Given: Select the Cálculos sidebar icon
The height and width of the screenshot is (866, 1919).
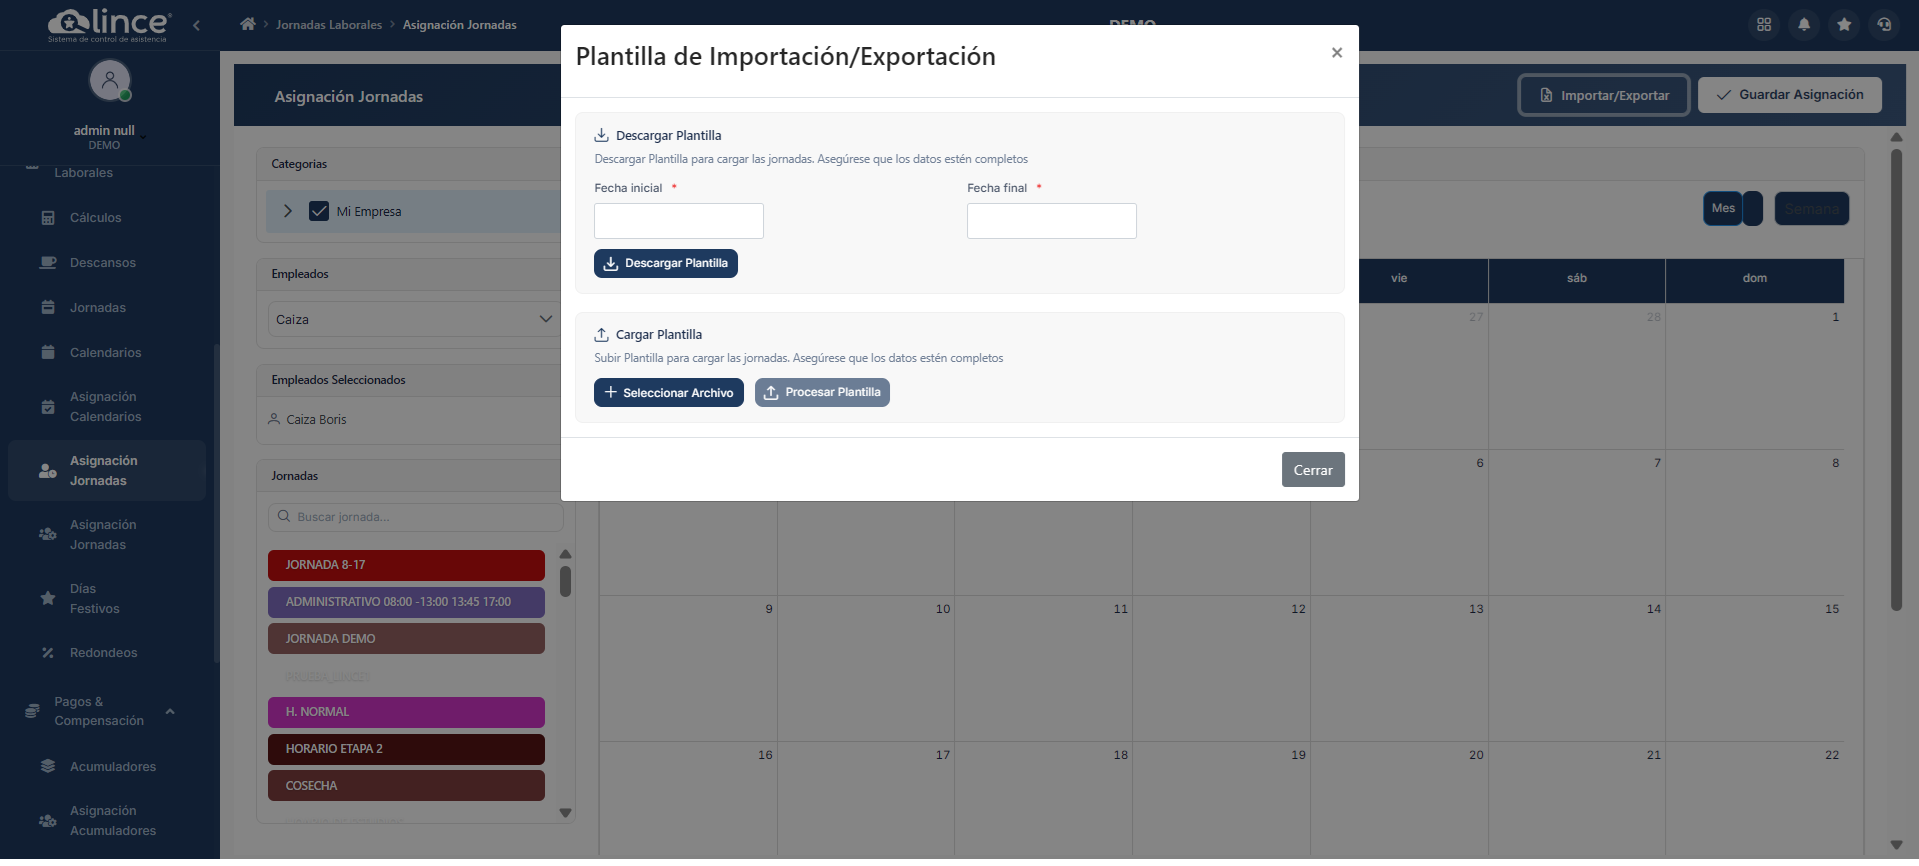Looking at the screenshot, I should point(48,217).
